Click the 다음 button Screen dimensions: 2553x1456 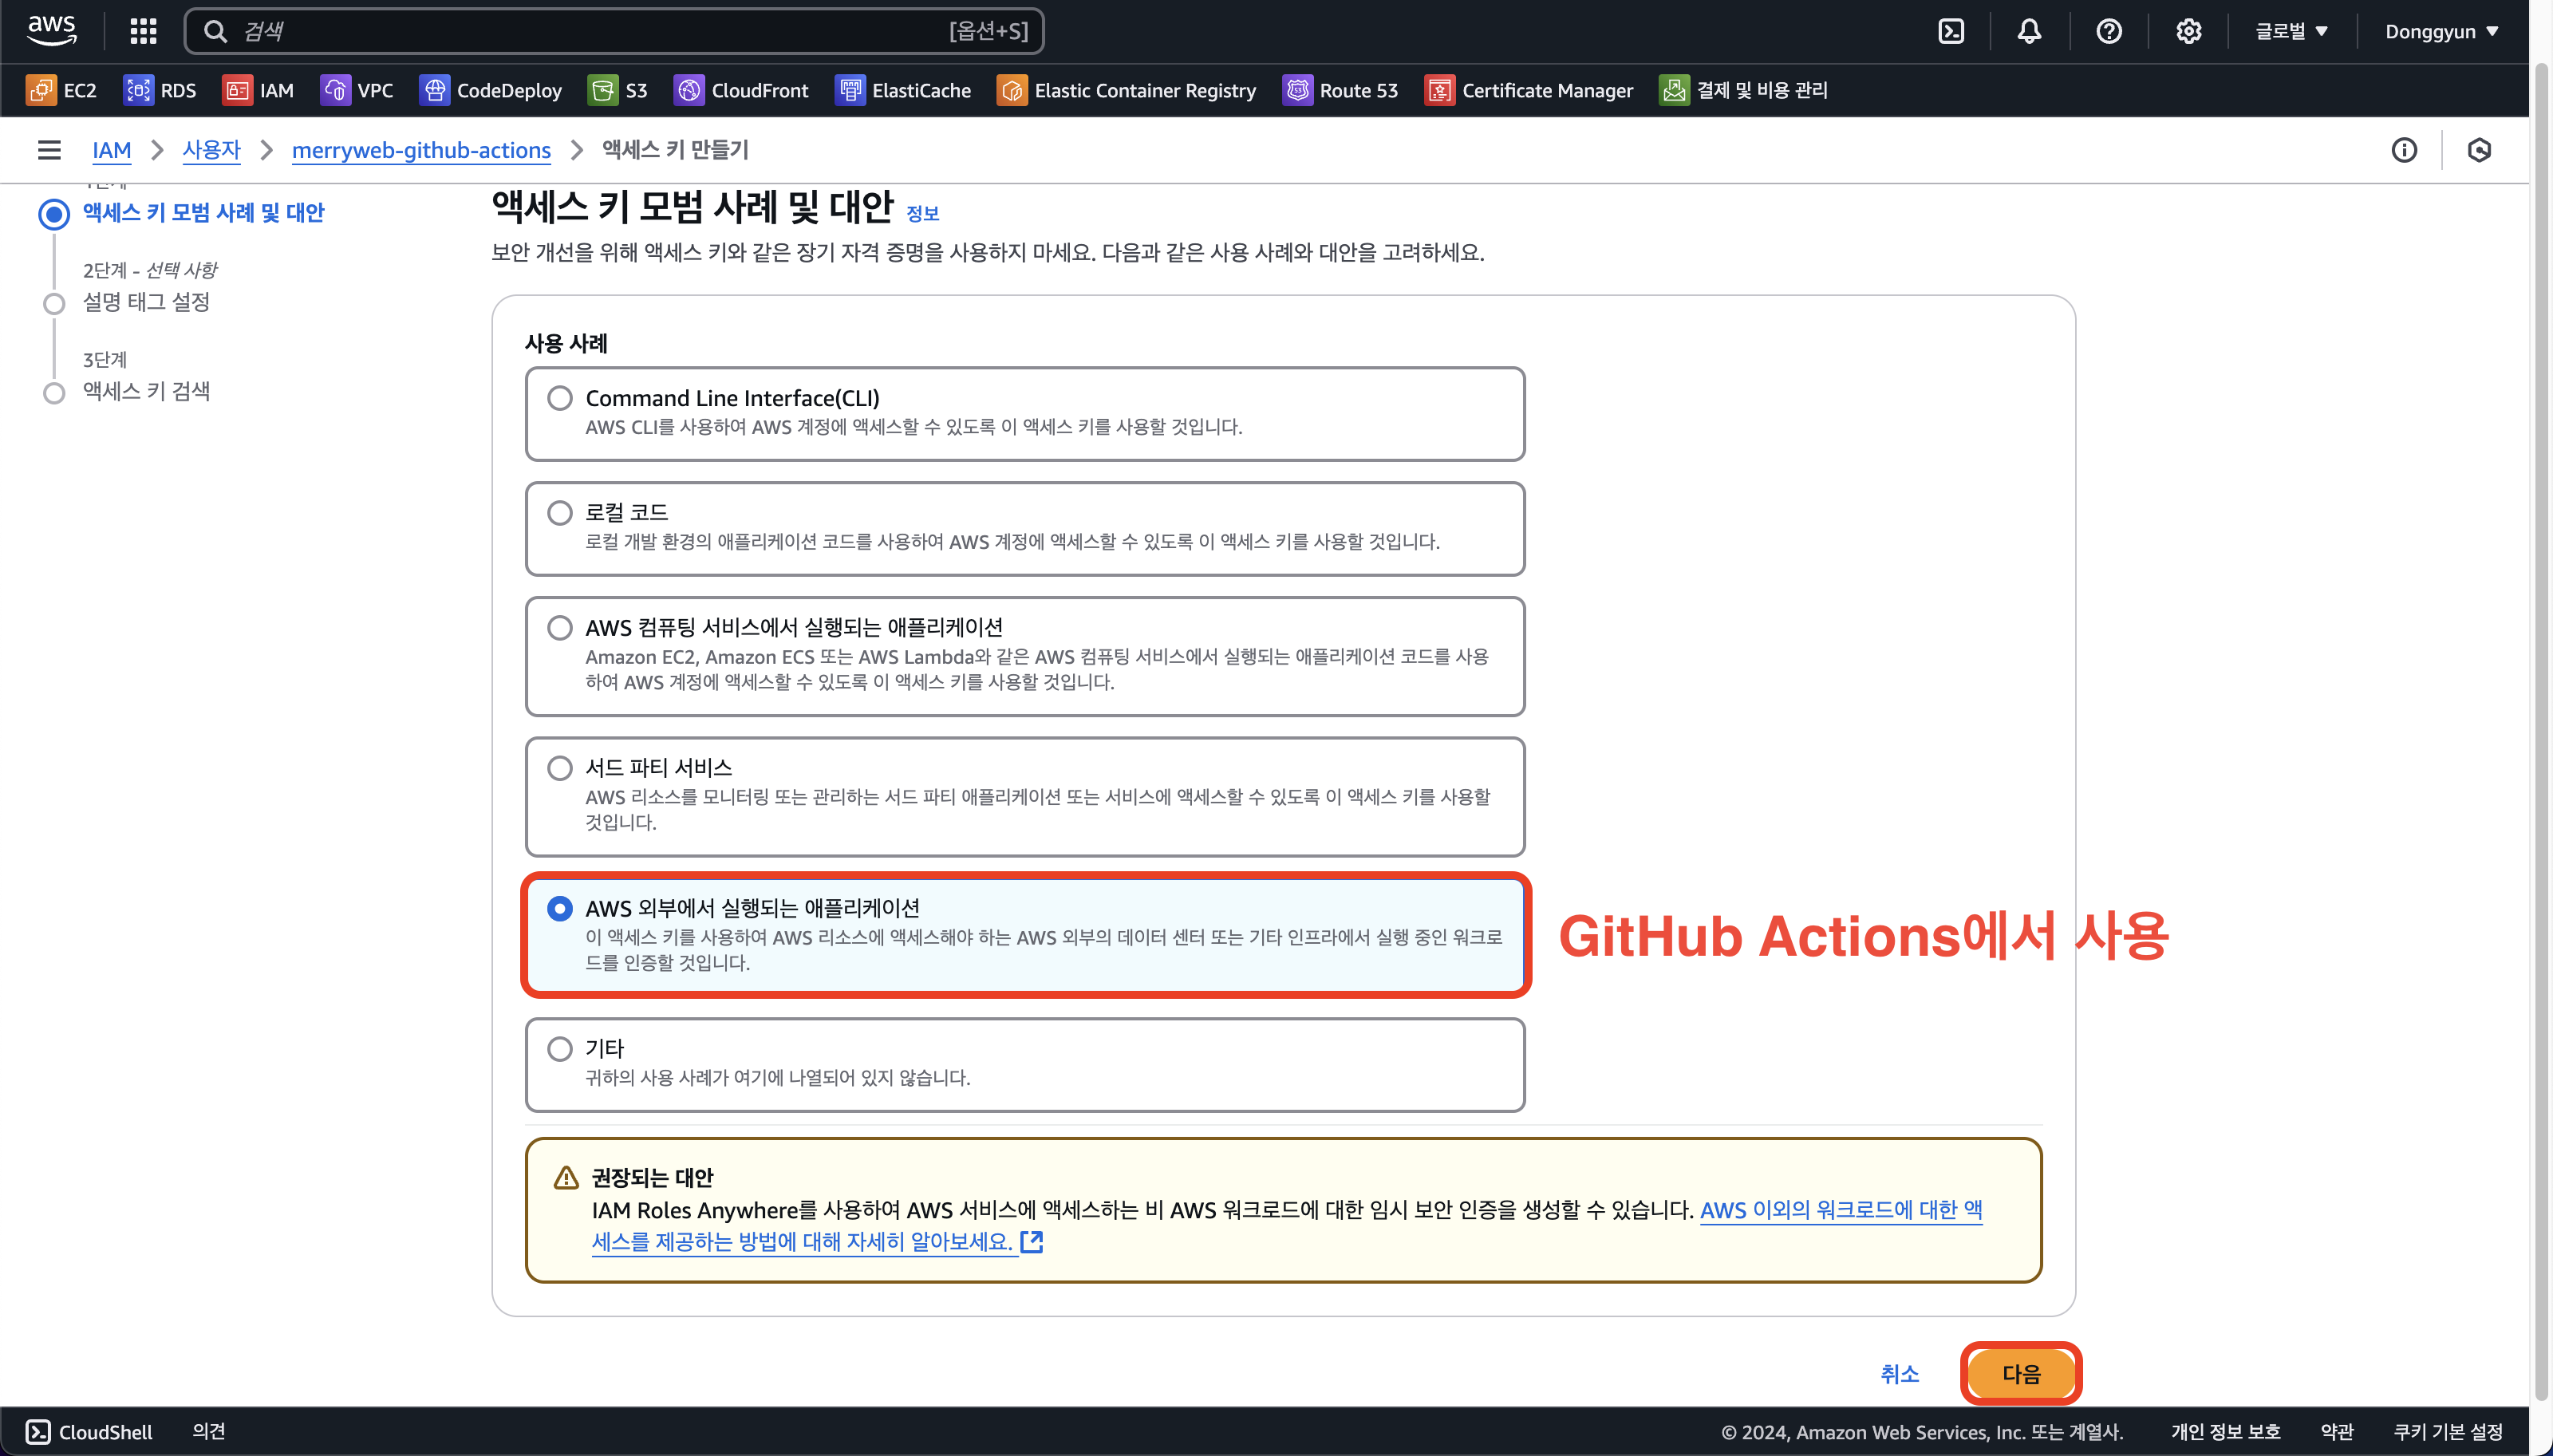point(2020,1374)
